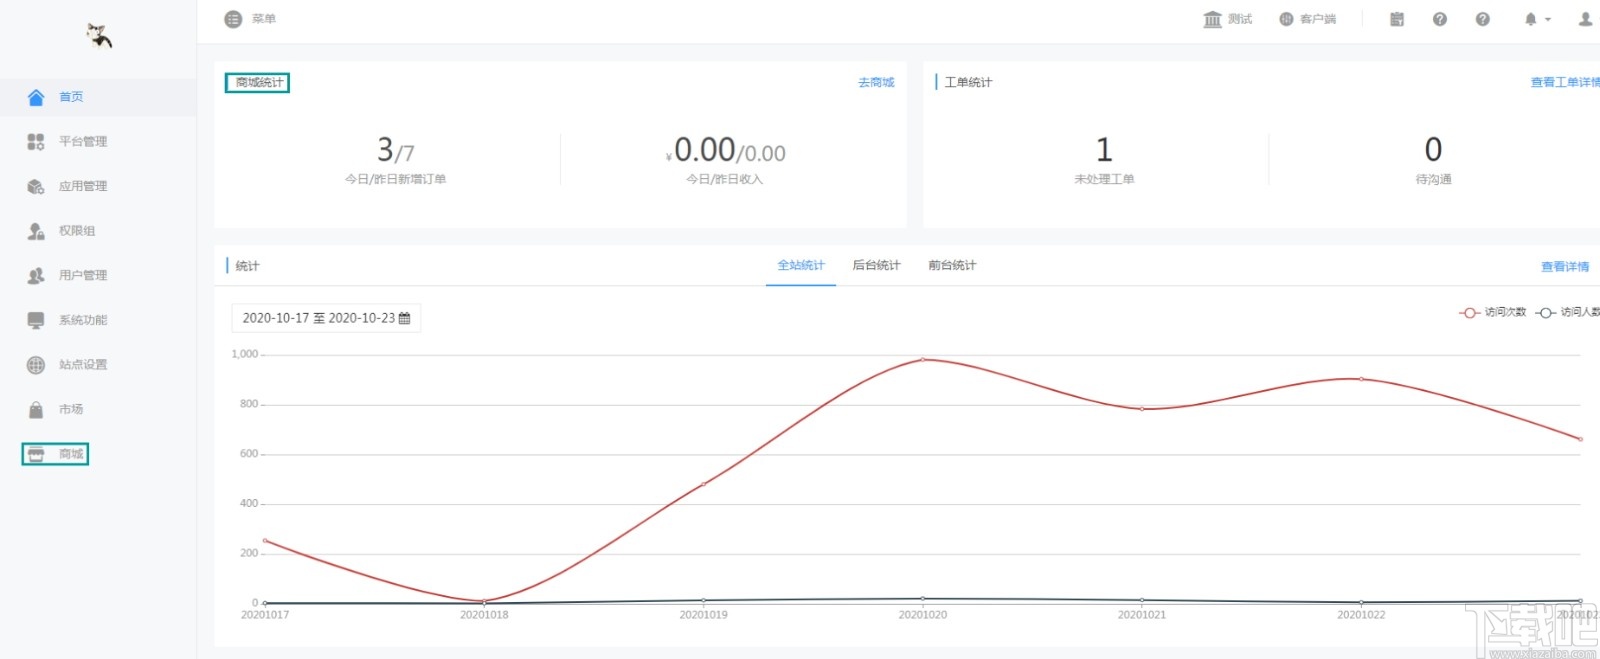Open 商城 in the sidebar
This screenshot has width=1600, height=659.
[56, 454]
